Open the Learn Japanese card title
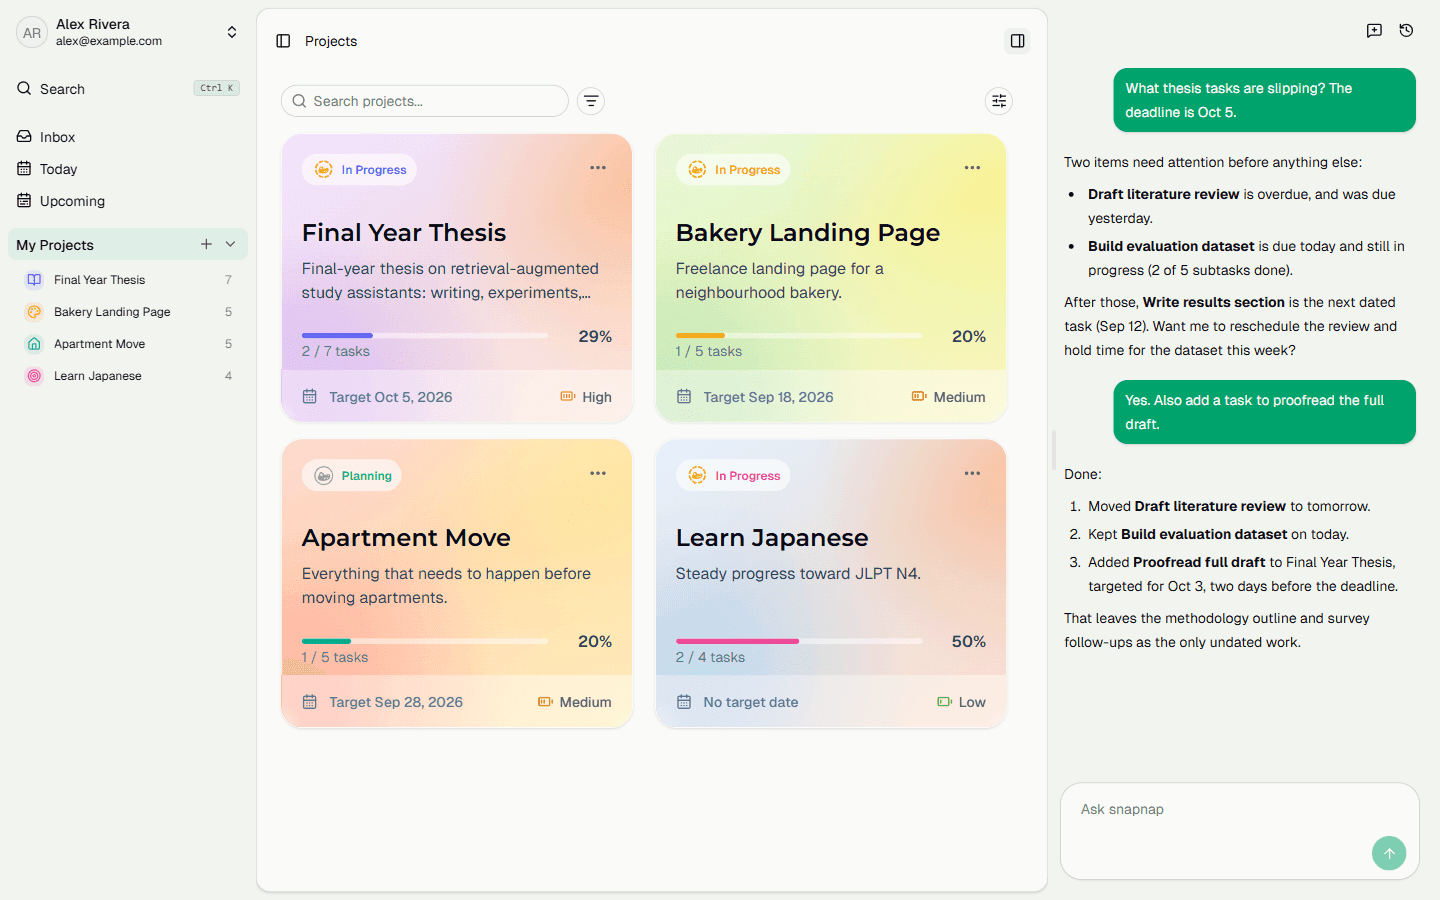The height and width of the screenshot is (900, 1440). pos(772,538)
